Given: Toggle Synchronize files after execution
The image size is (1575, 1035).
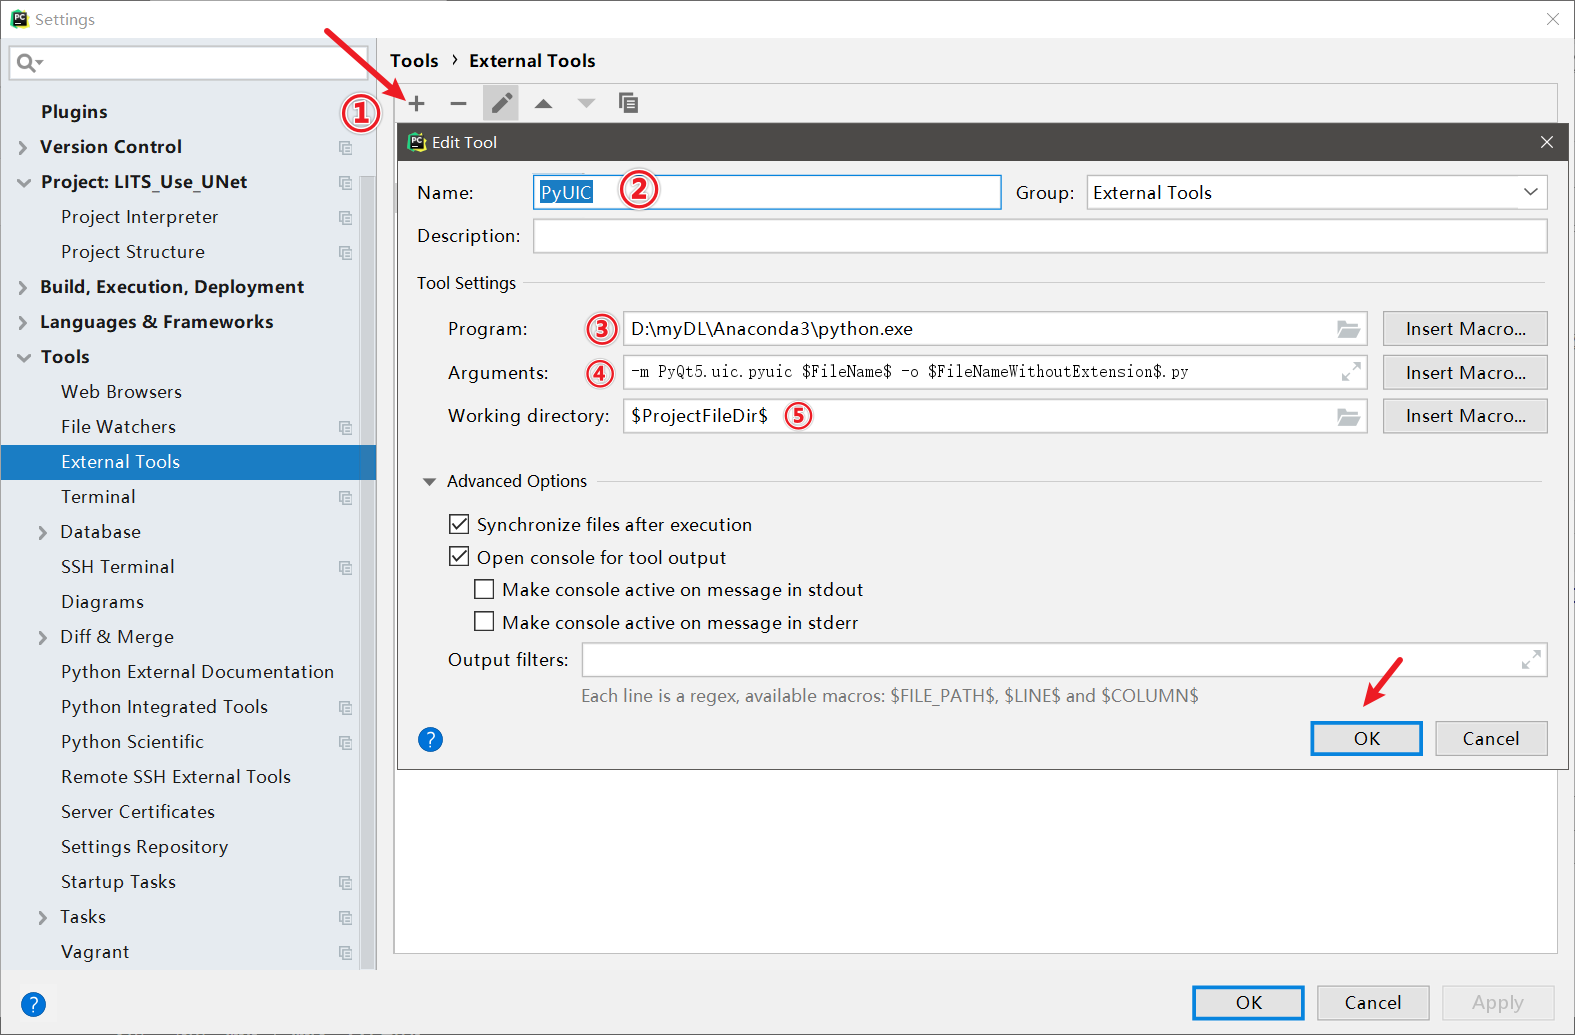Looking at the screenshot, I should click(x=459, y=524).
